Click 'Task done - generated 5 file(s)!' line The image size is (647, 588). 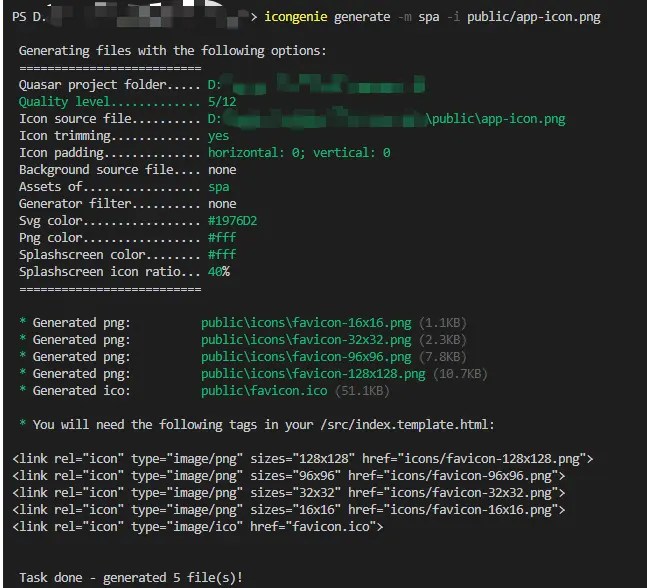pos(131,578)
